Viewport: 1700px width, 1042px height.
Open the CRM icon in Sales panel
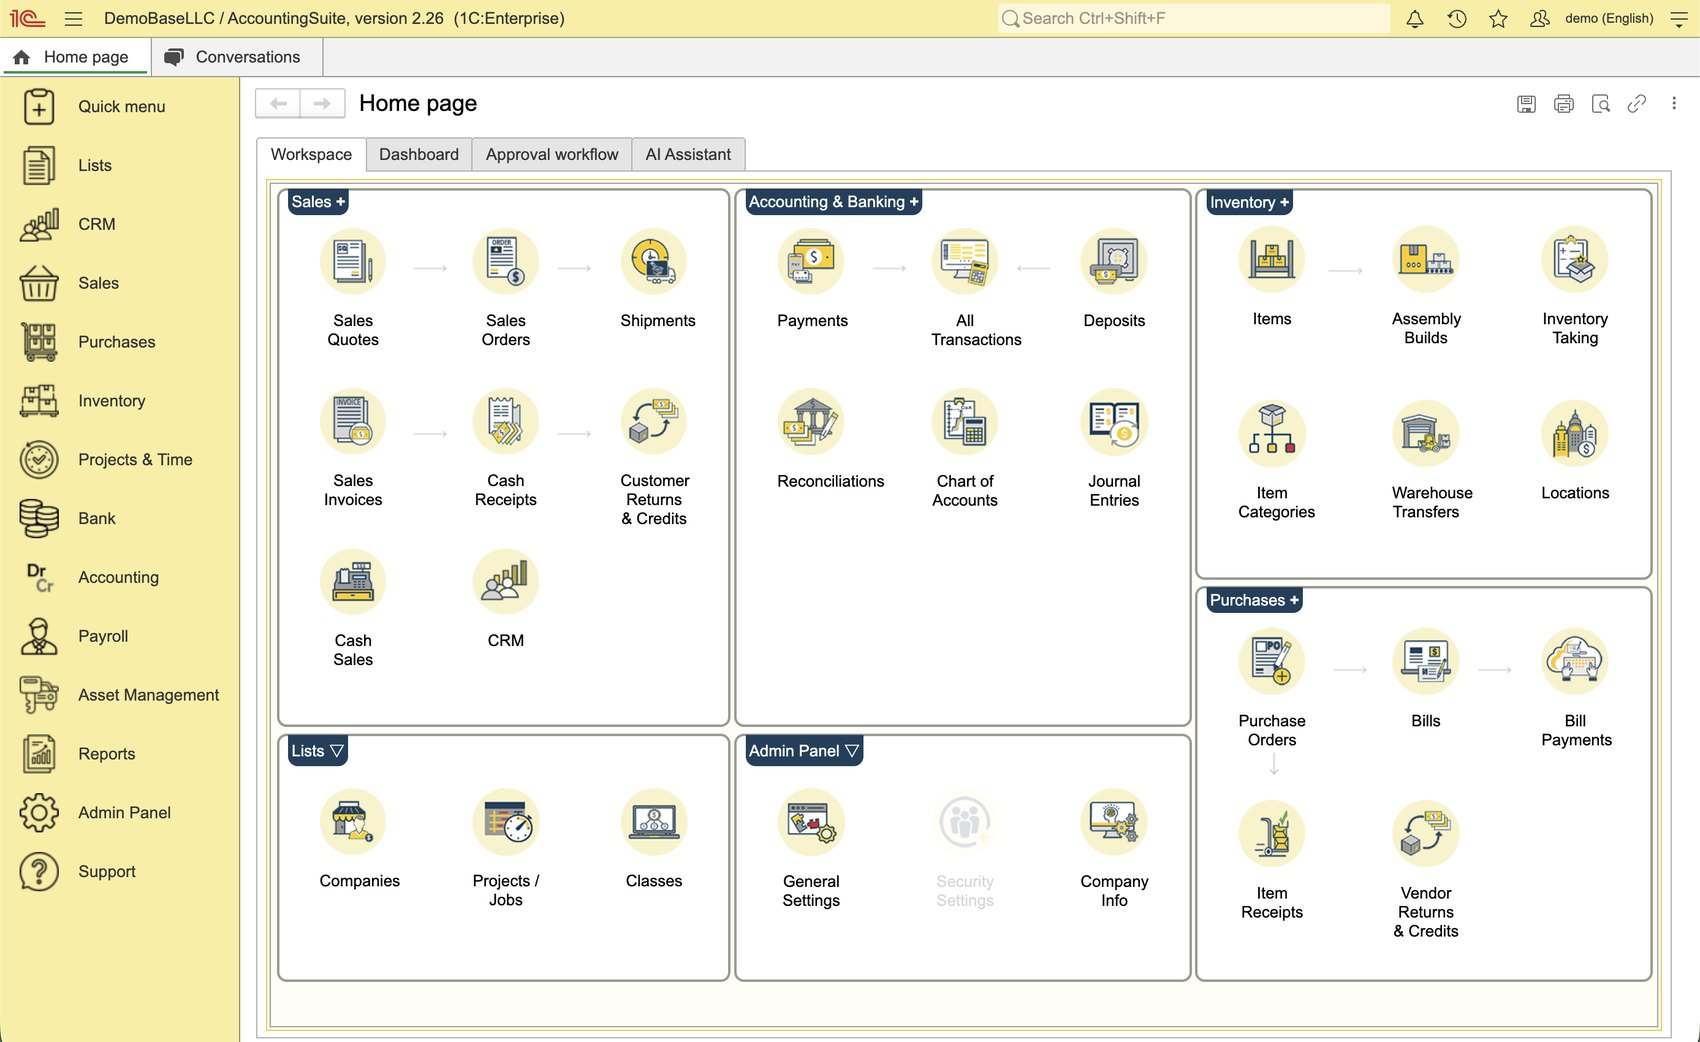click(506, 582)
